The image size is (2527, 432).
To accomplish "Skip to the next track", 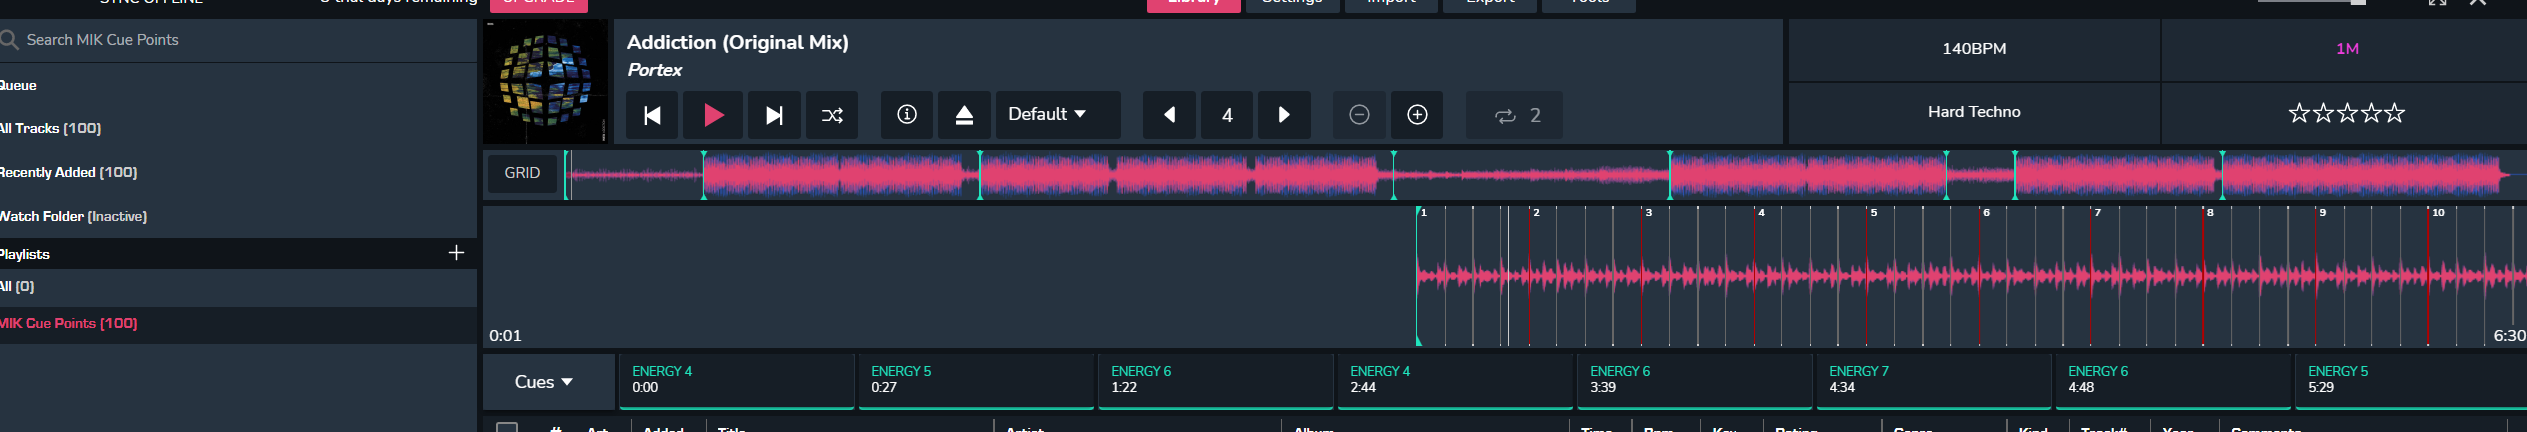I will click(x=774, y=115).
